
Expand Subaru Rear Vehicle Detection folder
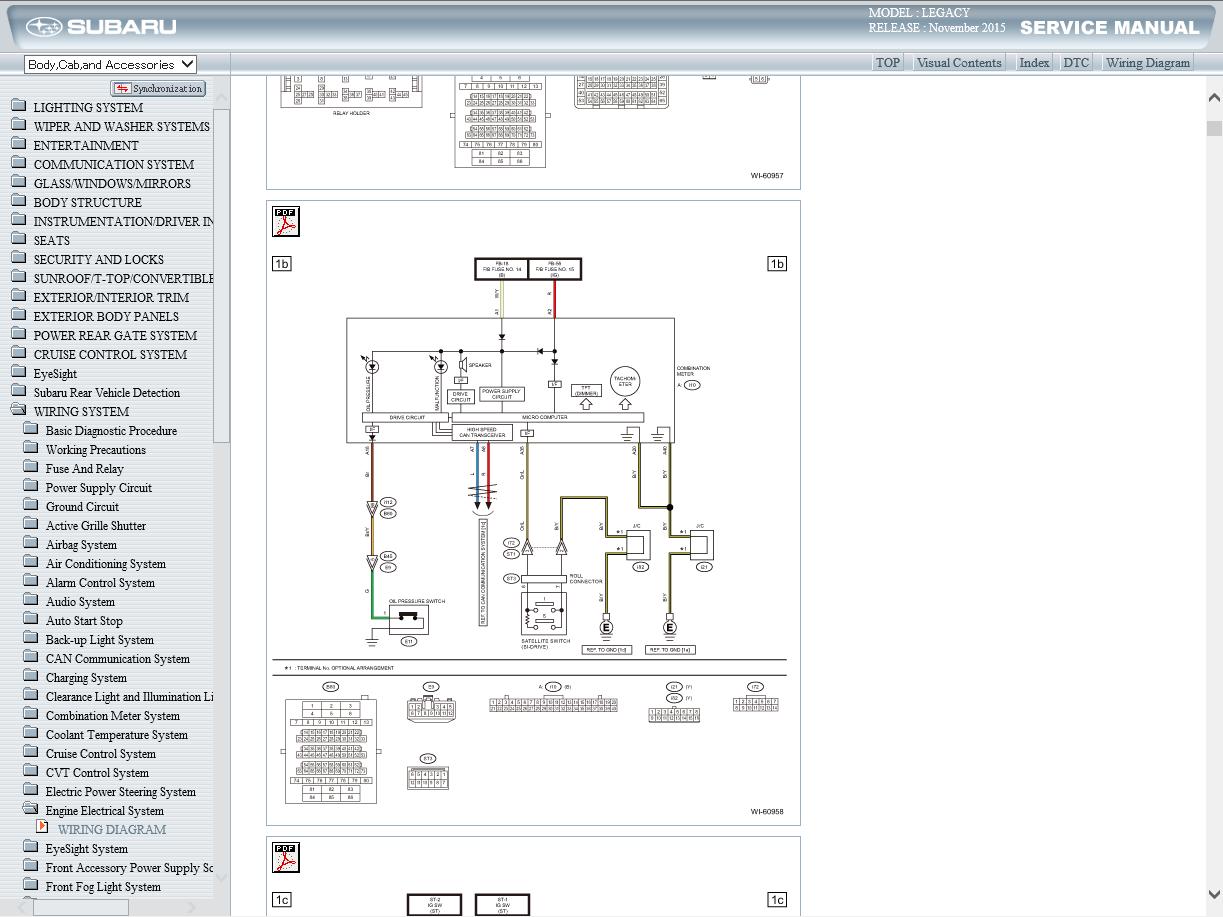tap(19, 391)
